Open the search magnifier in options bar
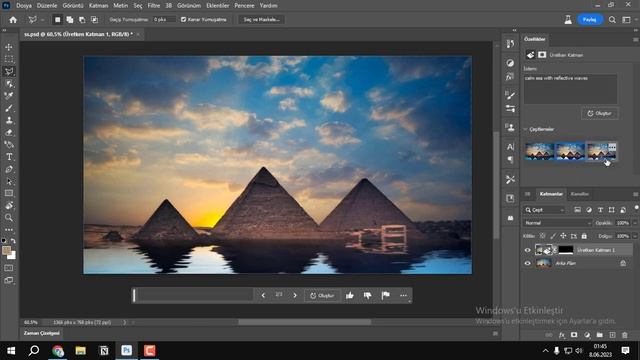This screenshot has width=640, height=360. click(x=612, y=20)
